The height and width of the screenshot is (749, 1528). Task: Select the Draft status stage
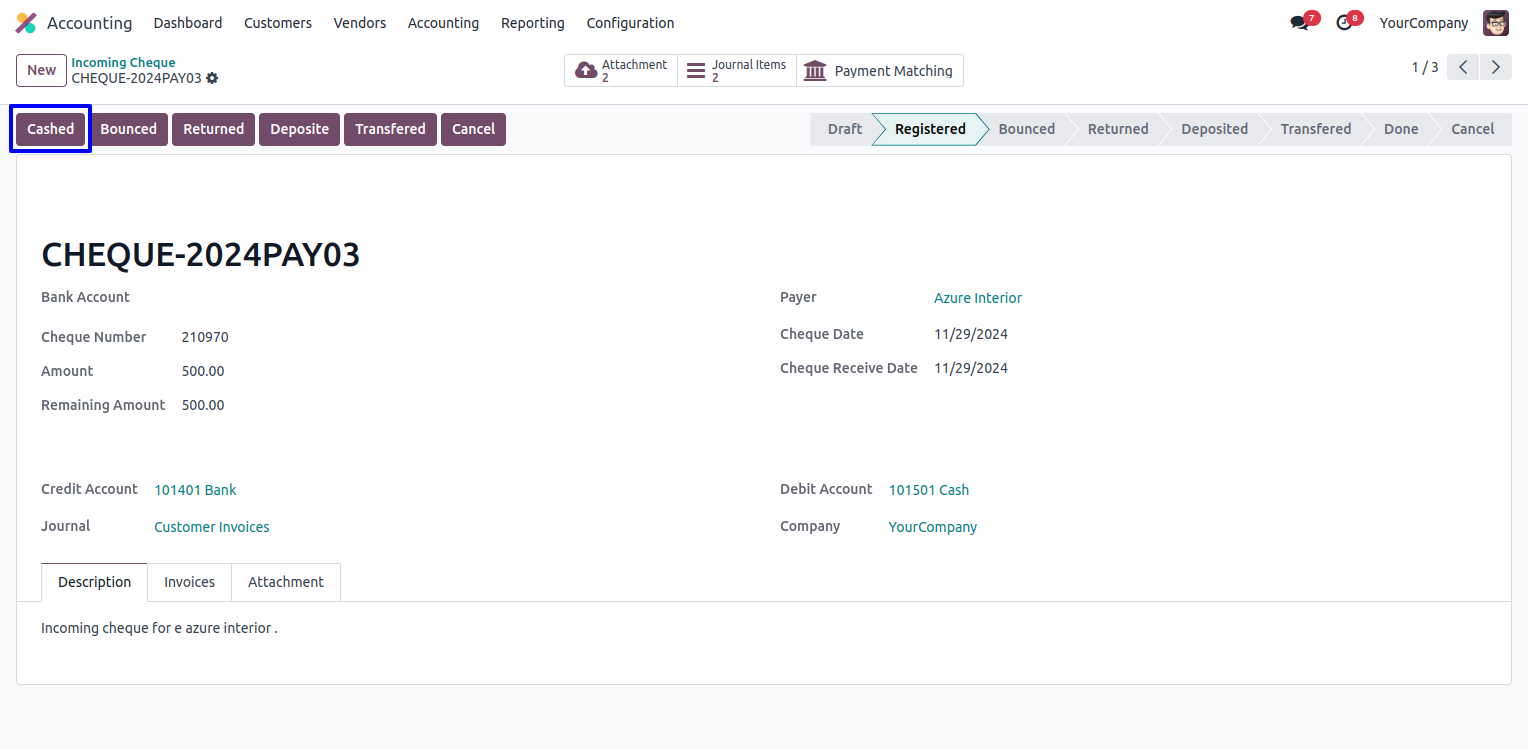pyautogui.click(x=844, y=129)
